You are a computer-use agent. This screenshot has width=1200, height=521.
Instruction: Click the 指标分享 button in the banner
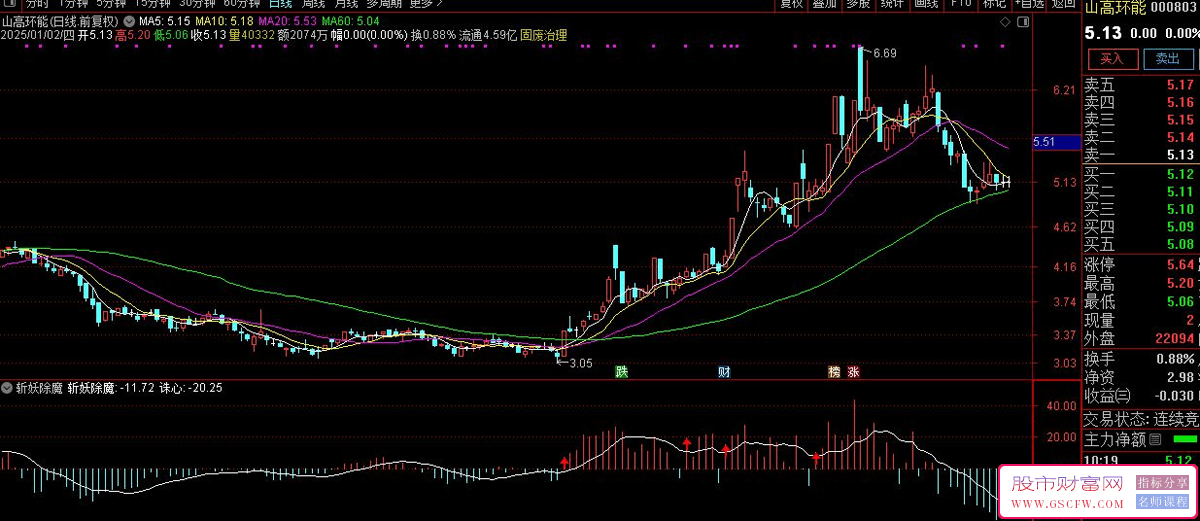(1160, 482)
